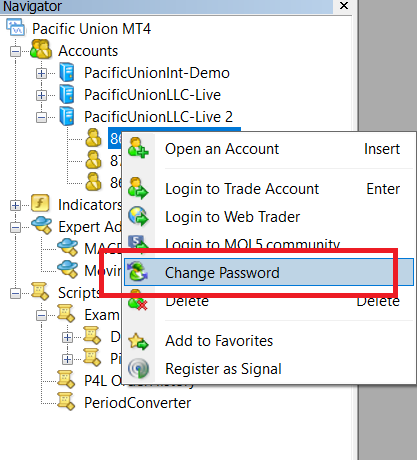The image size is (417, 460).
Task: Click the Login to Web Trader globe icon
Action: pos(138,216)
